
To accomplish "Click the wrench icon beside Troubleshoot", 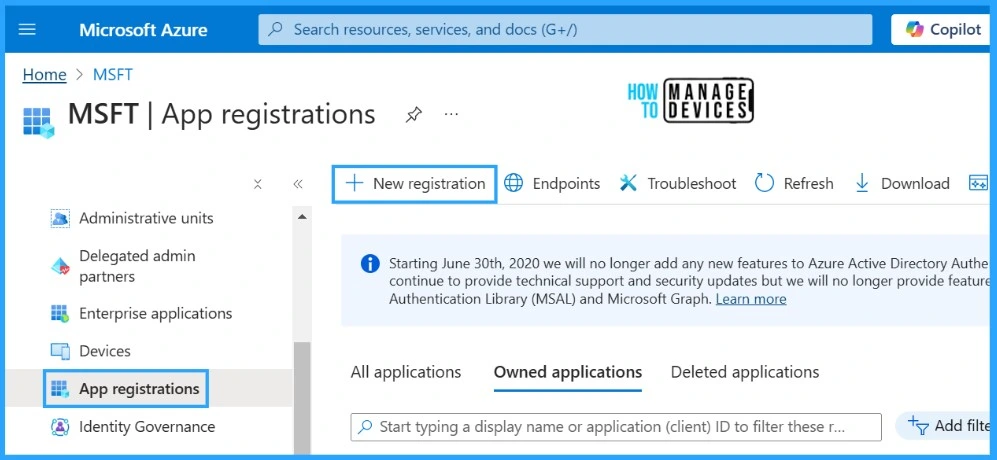I will [x=628, y=183].
